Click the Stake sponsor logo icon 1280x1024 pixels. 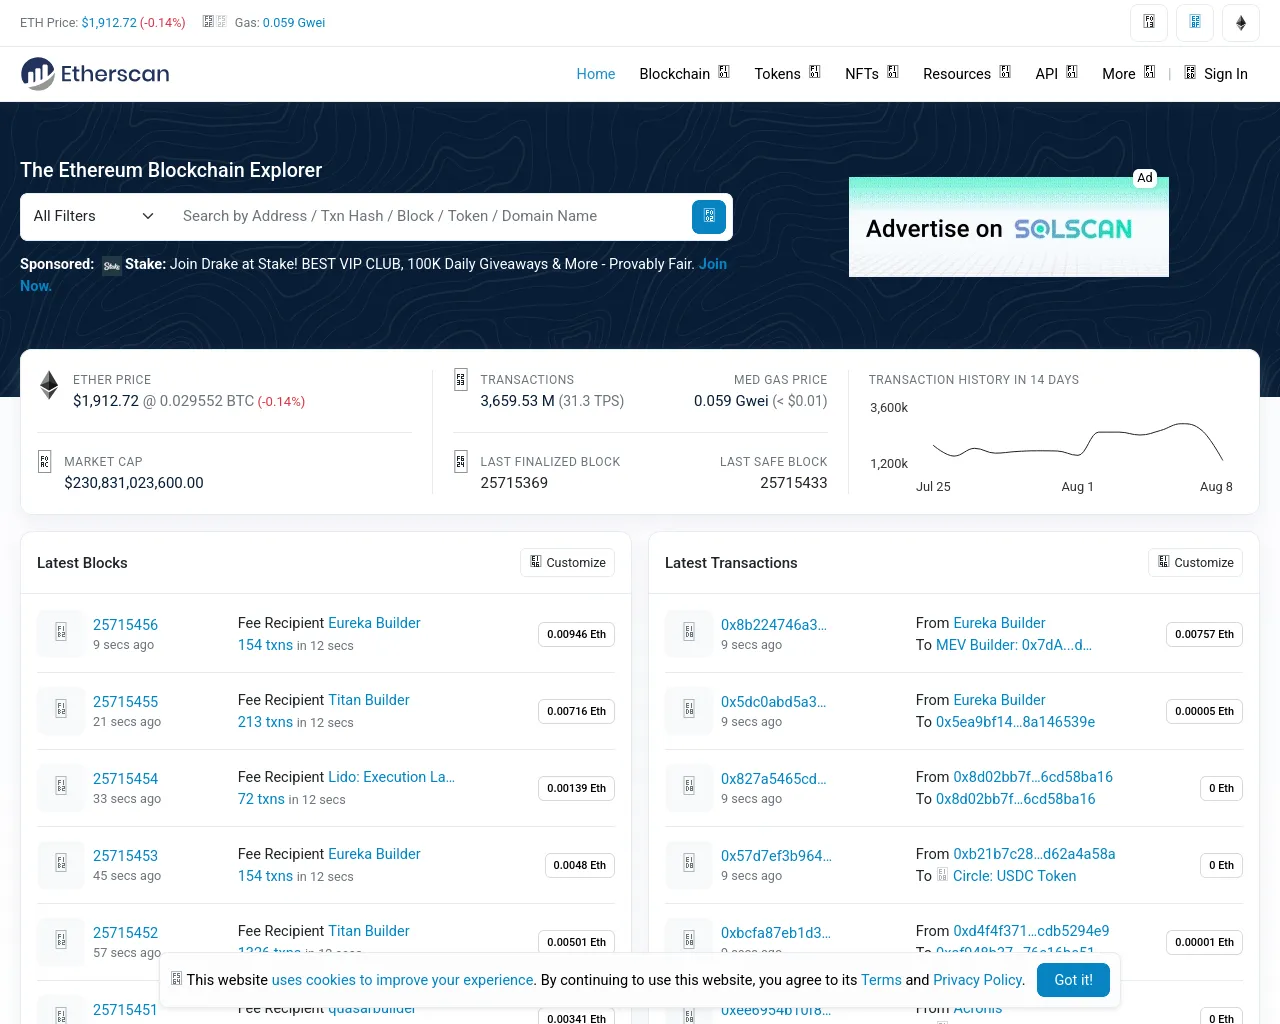112,266
